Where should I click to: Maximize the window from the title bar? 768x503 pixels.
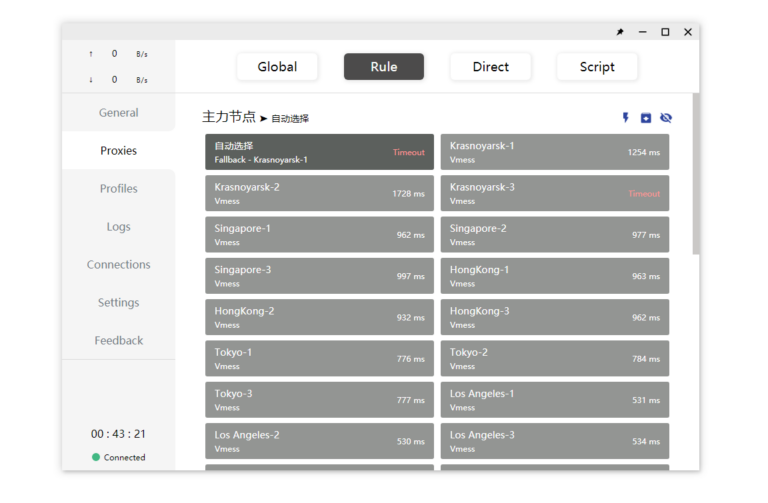point(665,32)
